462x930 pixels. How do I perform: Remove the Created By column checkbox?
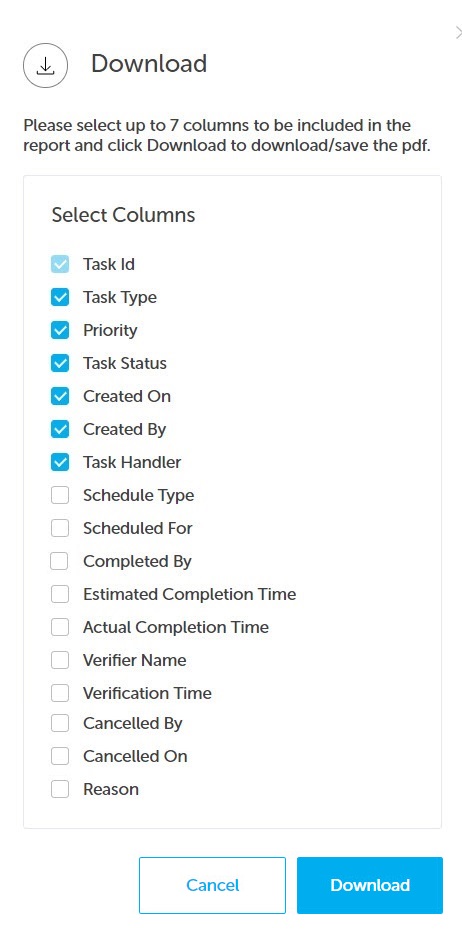[60, 429]
